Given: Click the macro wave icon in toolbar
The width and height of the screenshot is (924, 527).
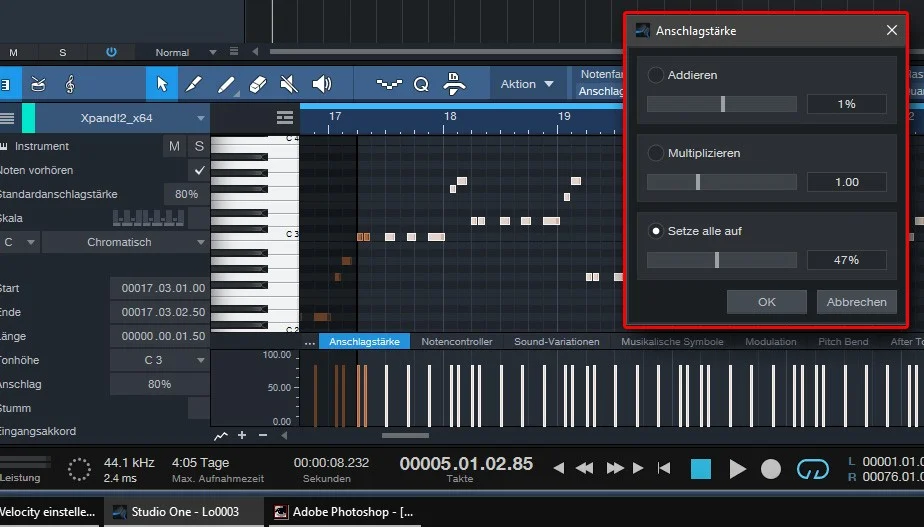Looking at the screenshot, I should [x=389, y=84].
